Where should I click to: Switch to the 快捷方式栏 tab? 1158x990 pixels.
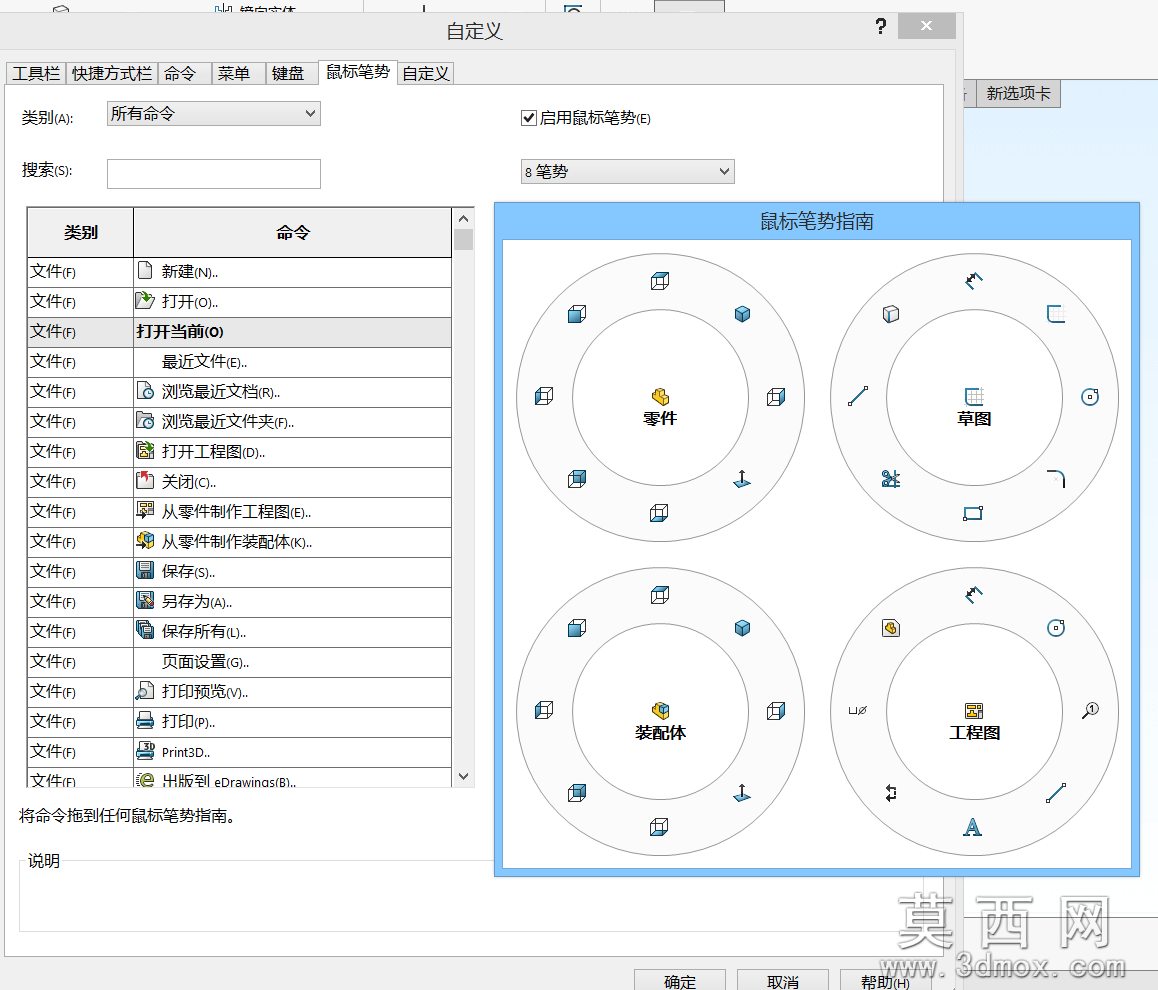[x=112, y=73]
